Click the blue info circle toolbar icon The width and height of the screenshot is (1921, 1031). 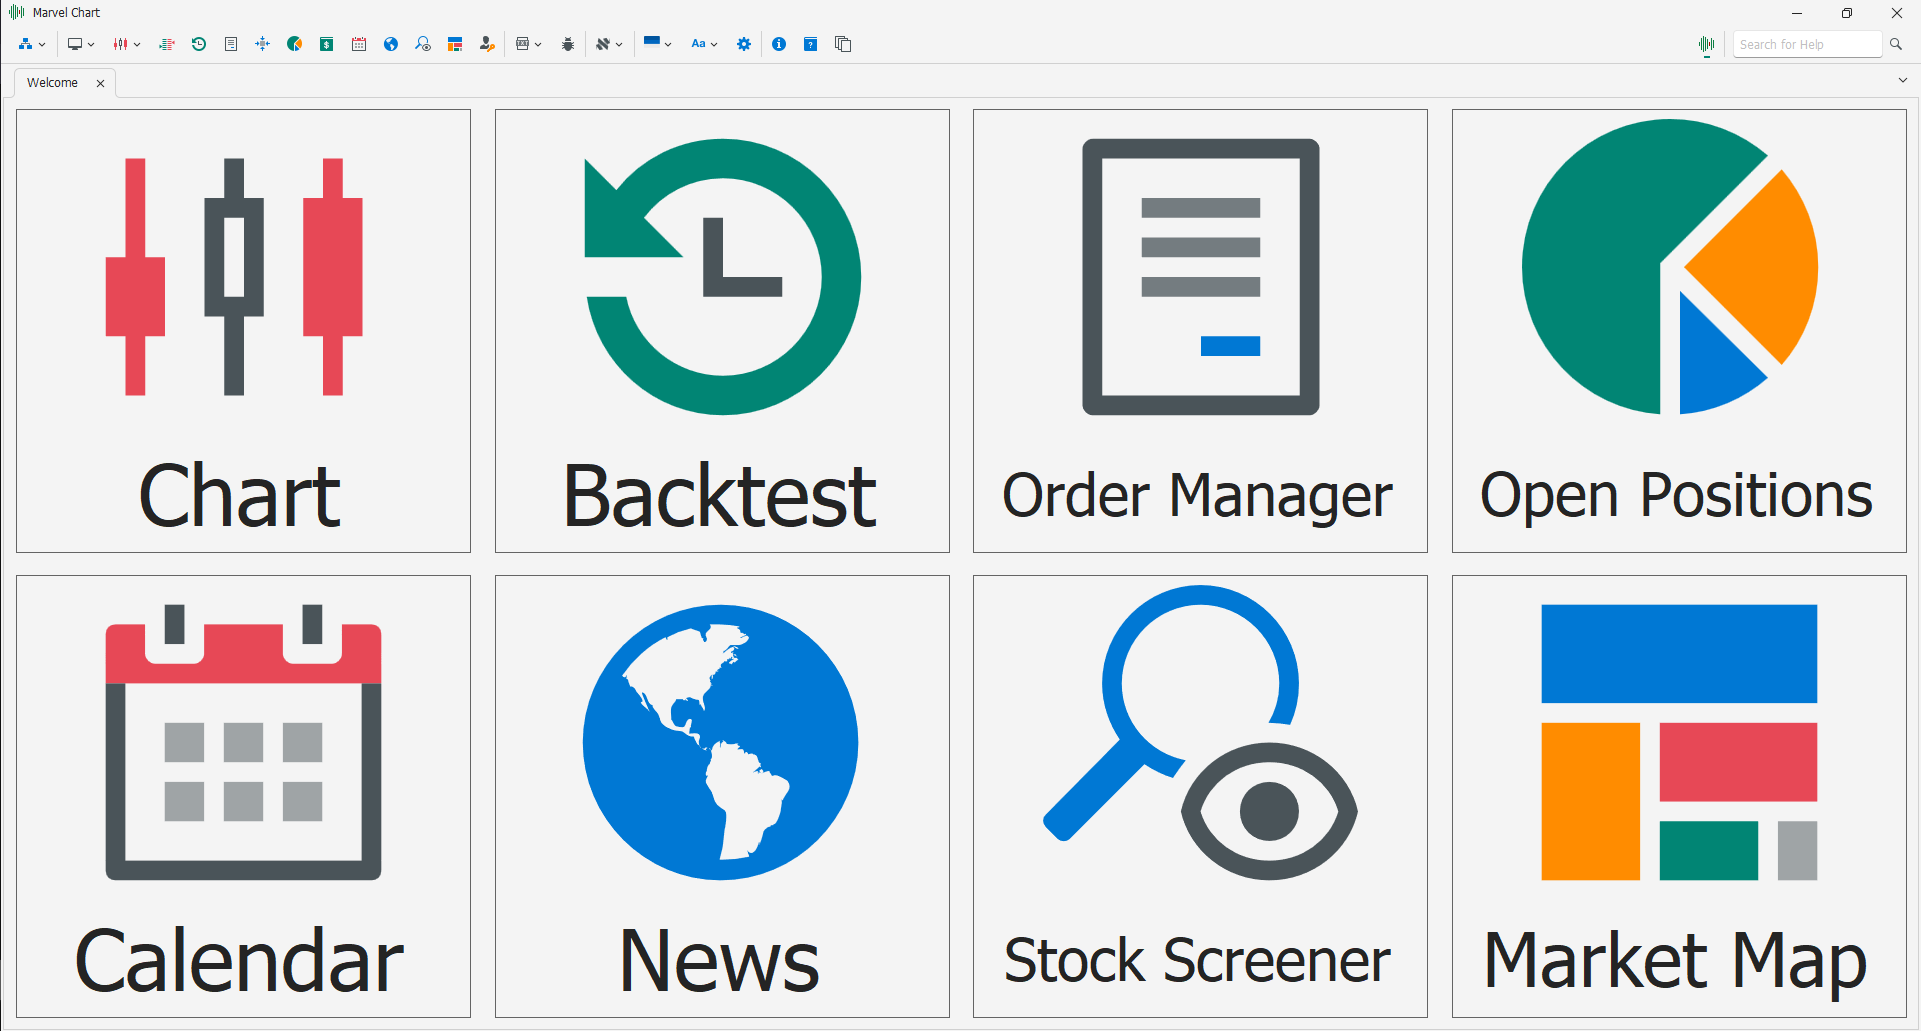point(779,44)
